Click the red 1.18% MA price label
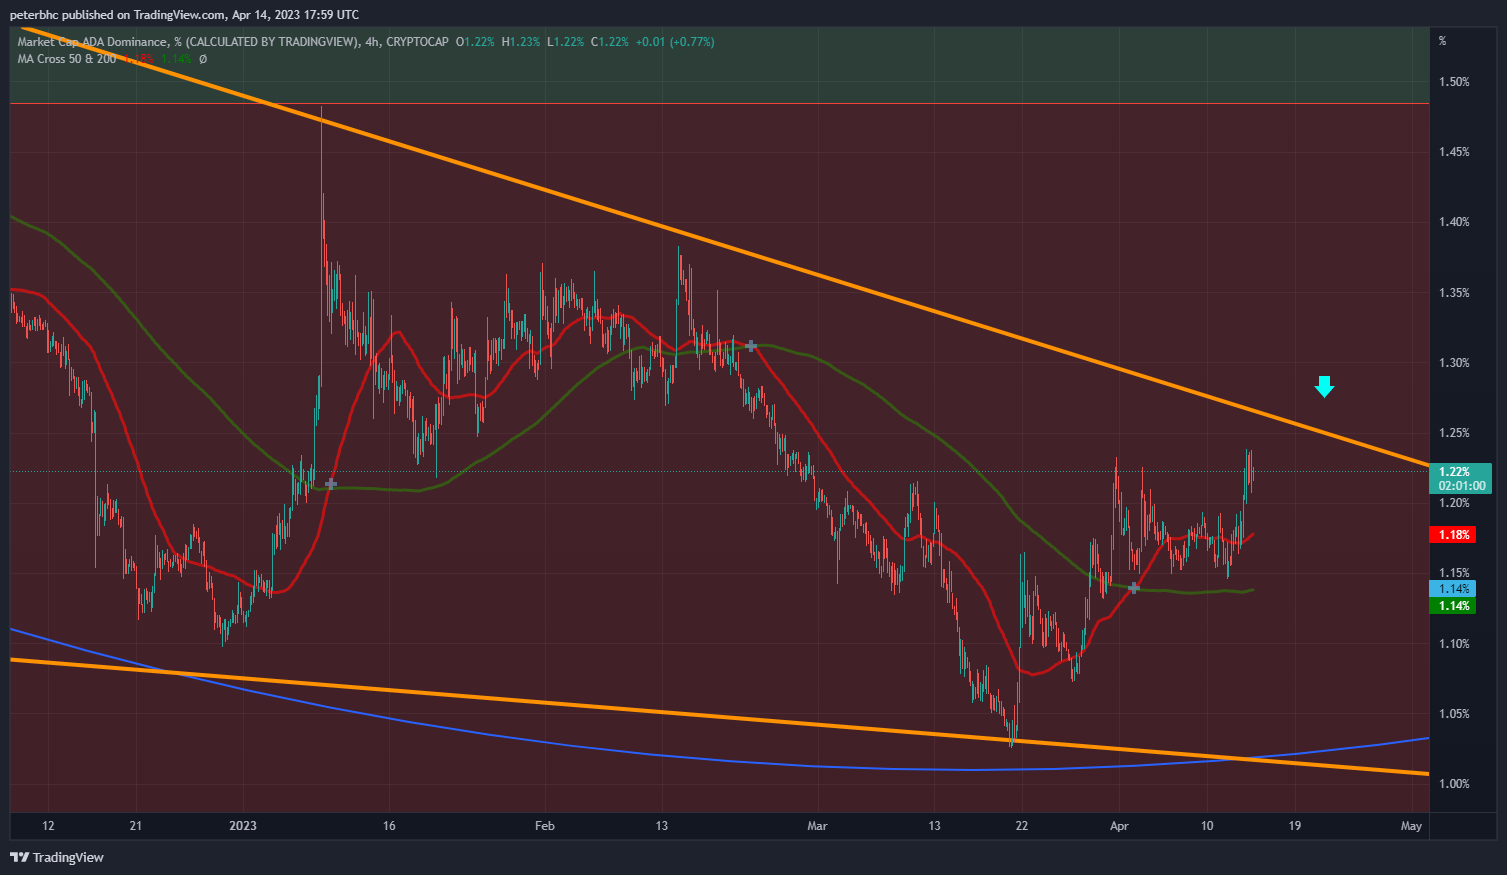 1454,535
